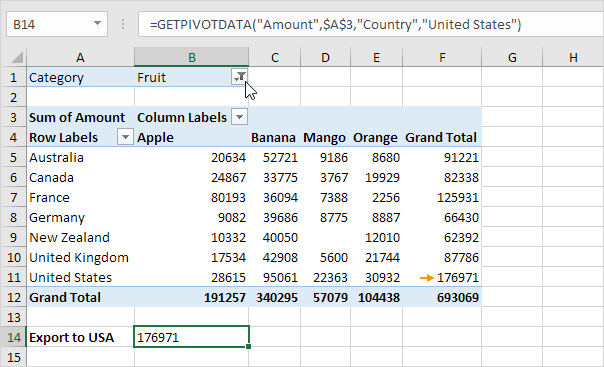Screen dimensions: 604x367
Task: Click France Apple value 80193
Action: [191, 197]
